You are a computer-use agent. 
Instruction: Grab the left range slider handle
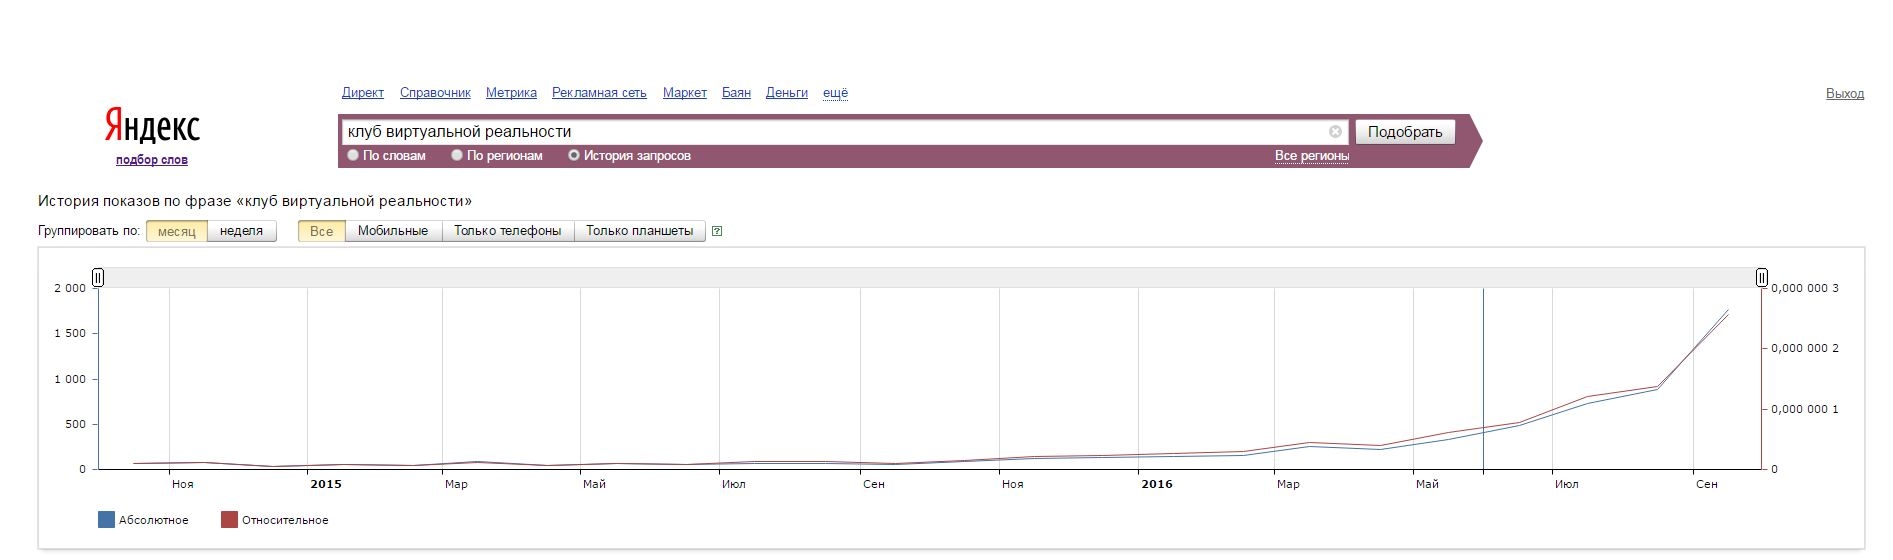[x=98, y=277]
